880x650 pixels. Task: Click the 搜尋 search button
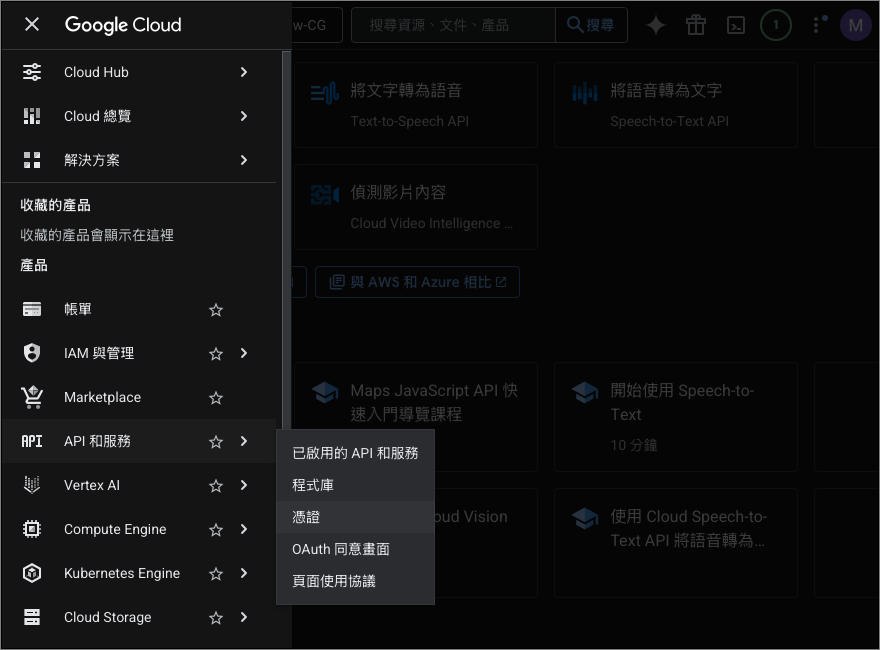click(591, 26)
